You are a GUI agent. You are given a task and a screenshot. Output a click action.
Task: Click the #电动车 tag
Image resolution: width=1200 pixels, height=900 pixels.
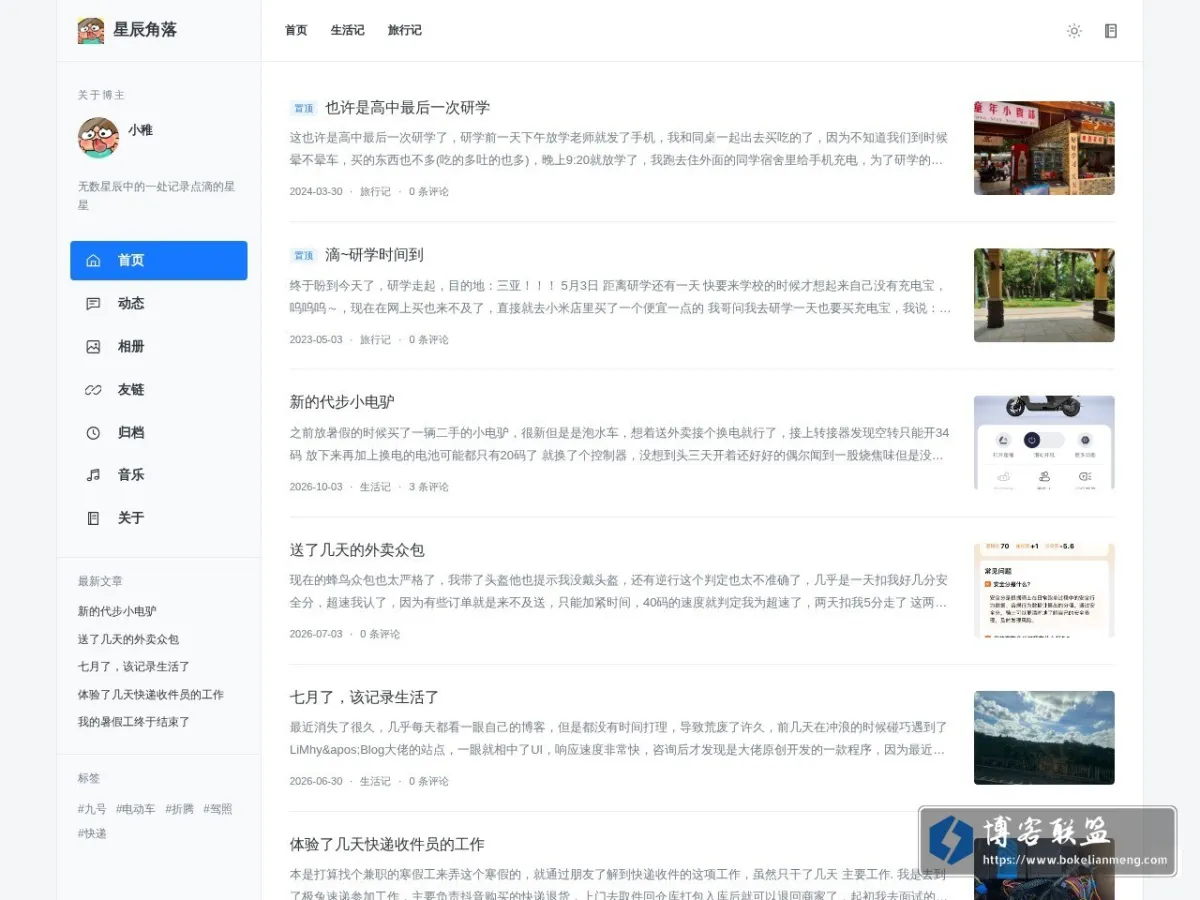[136, 809]
